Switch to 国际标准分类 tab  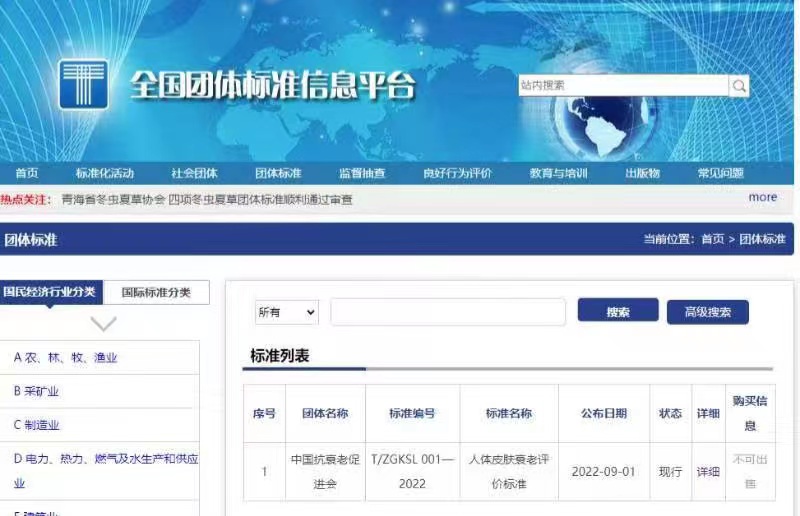[156, 292]
